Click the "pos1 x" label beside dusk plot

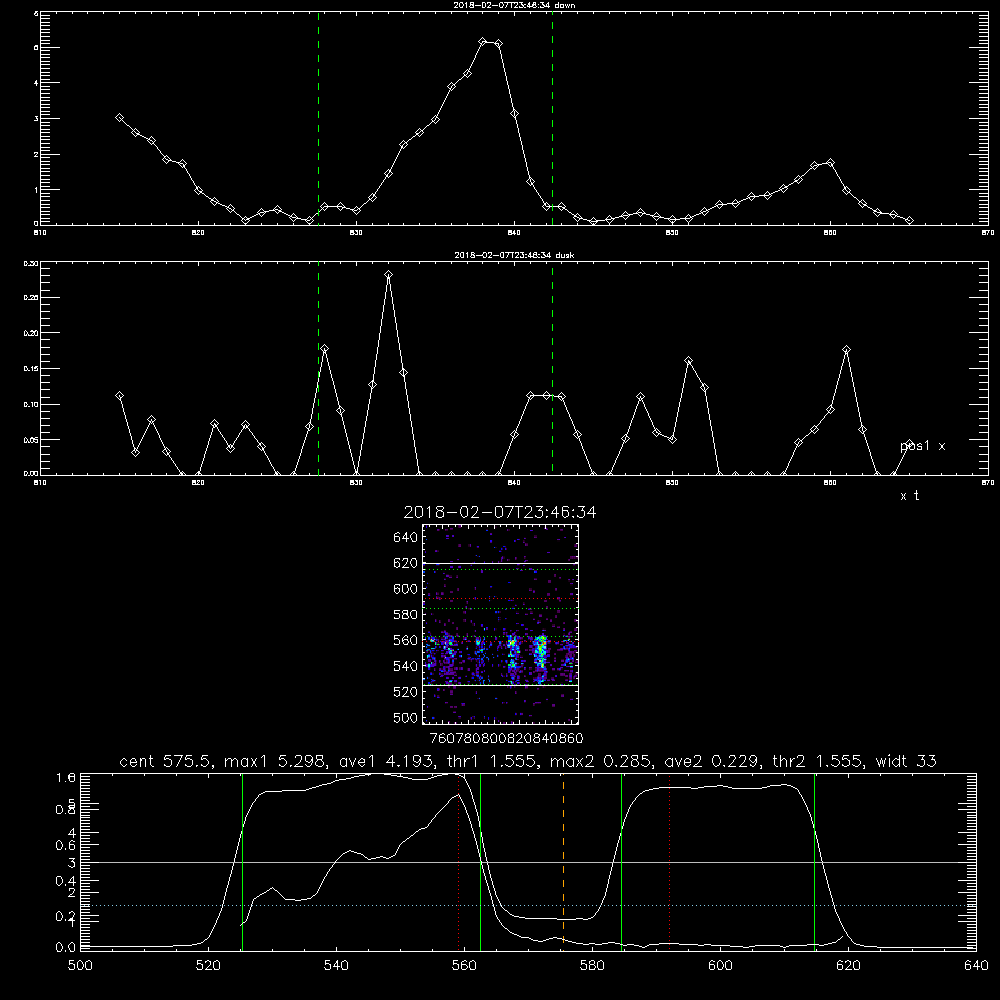[x=922, y=446]
